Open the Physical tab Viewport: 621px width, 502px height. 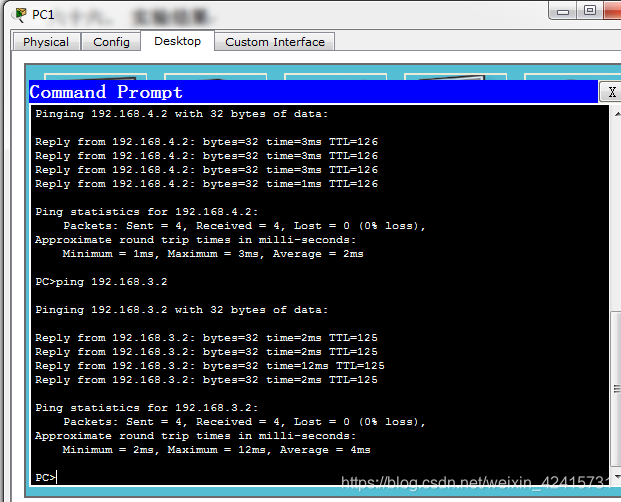[46, 42]
